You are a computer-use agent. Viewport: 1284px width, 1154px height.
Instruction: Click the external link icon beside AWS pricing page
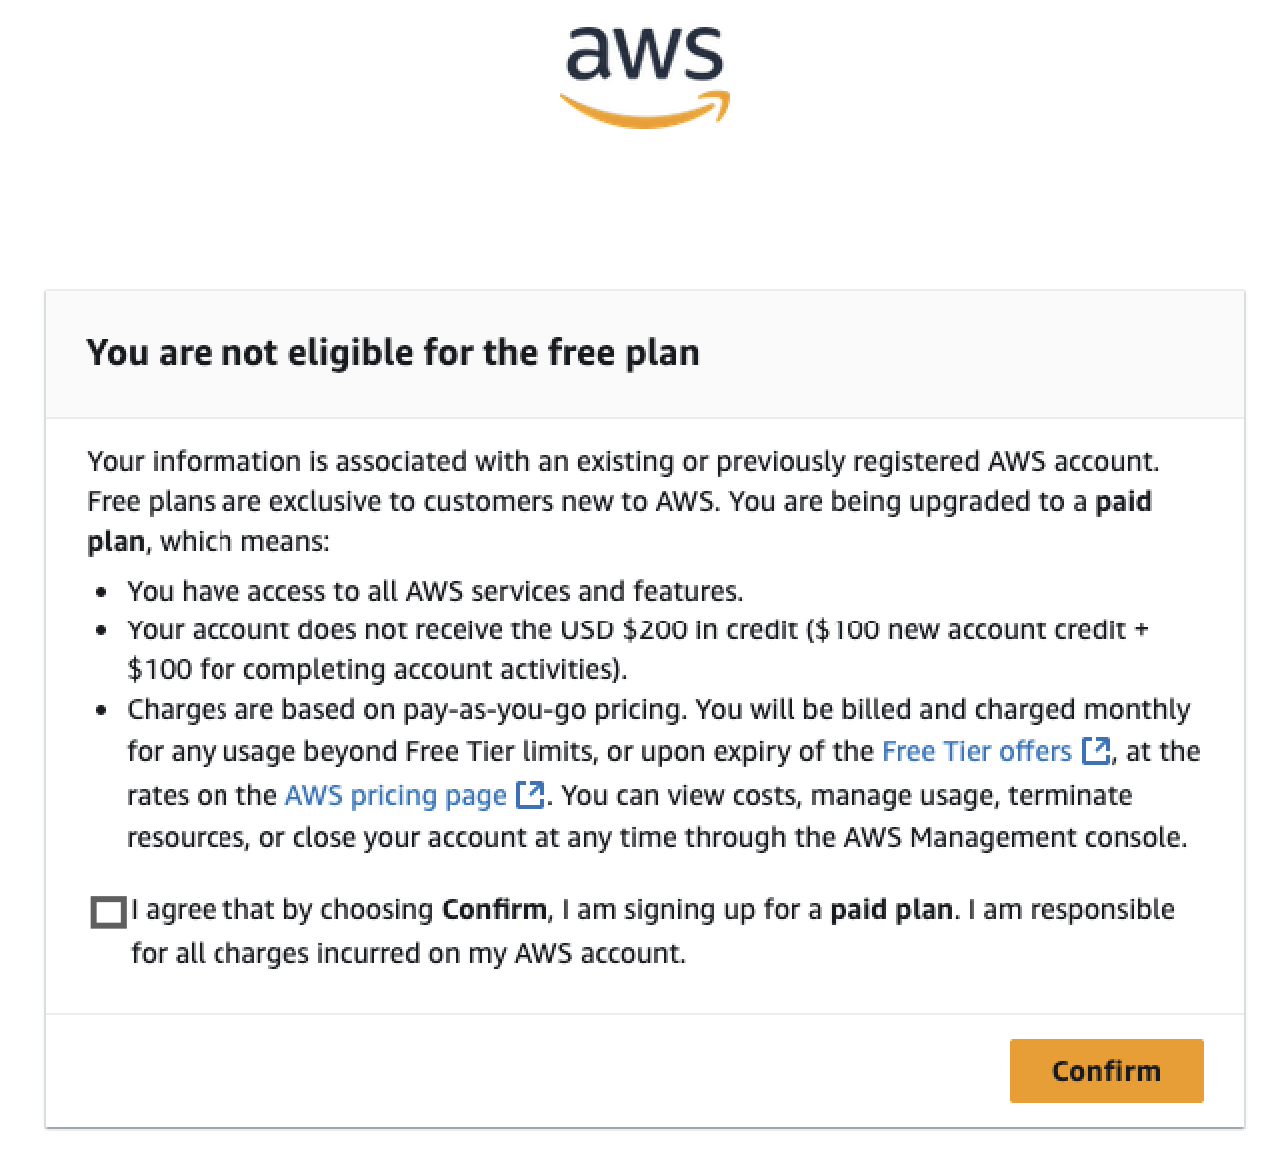(530, 795)
